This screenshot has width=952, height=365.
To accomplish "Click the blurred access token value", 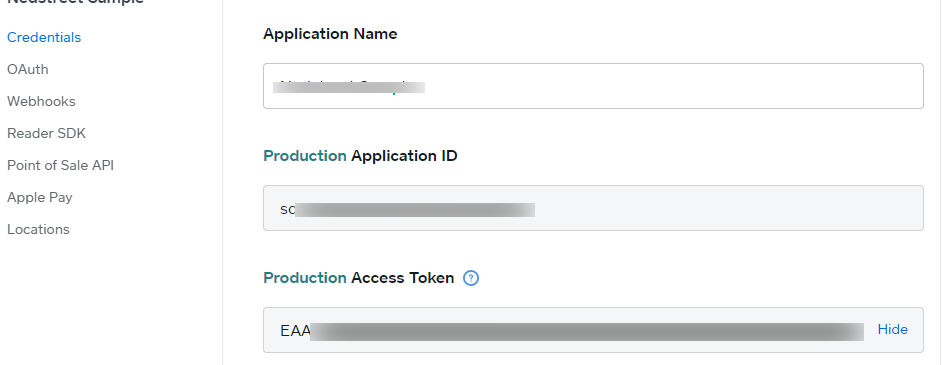I will pyautogui.click(x=586, y=332).
